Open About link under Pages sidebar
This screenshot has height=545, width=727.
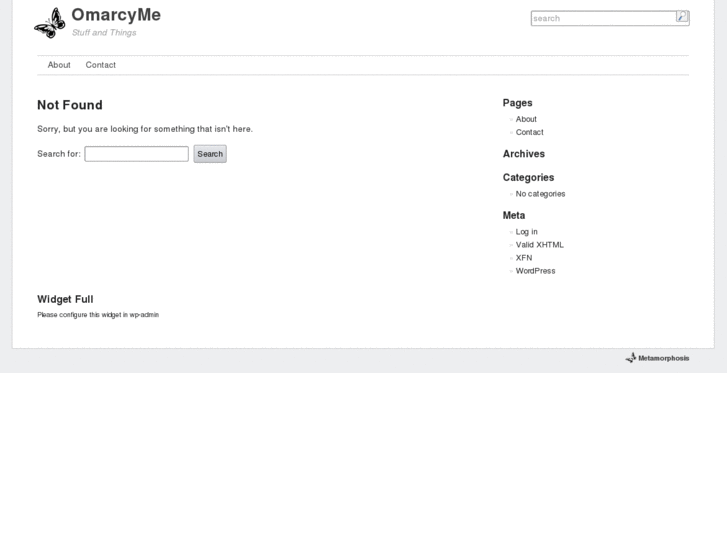[526, 119]
